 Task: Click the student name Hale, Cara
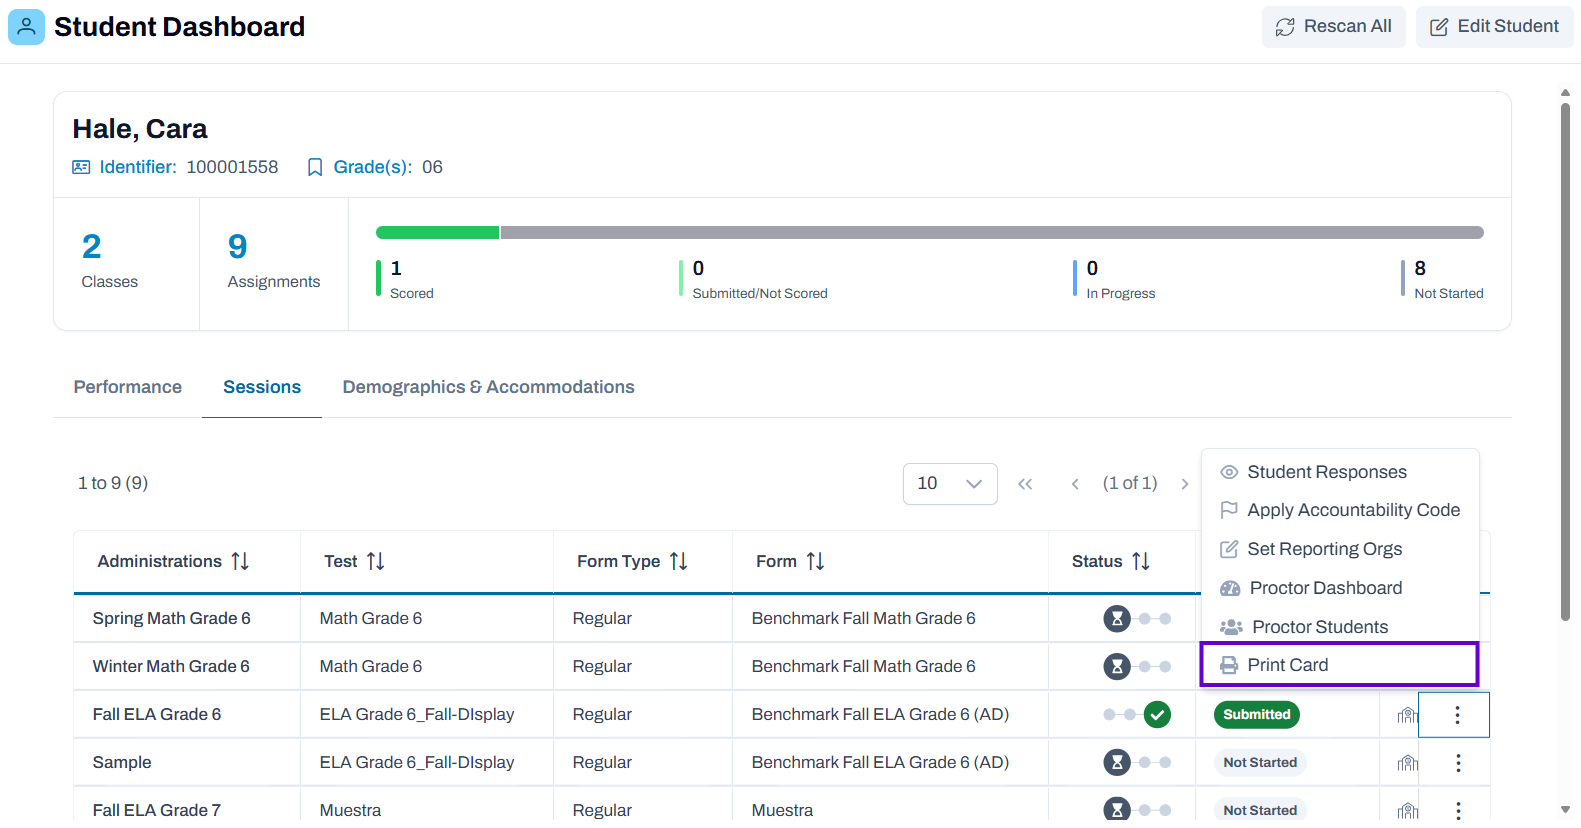coord(140,129)
